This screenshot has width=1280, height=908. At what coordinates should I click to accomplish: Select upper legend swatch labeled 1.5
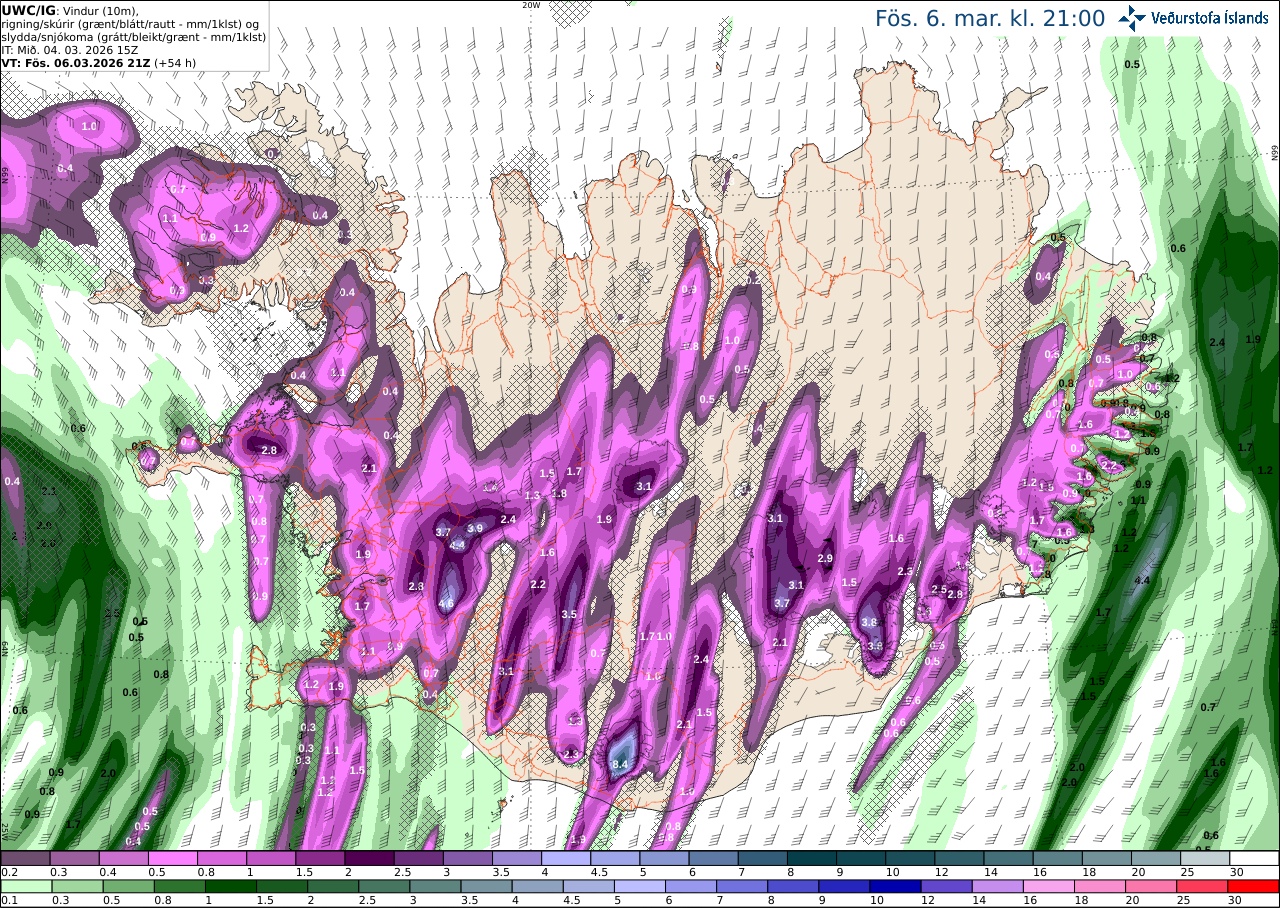(320, 858)
